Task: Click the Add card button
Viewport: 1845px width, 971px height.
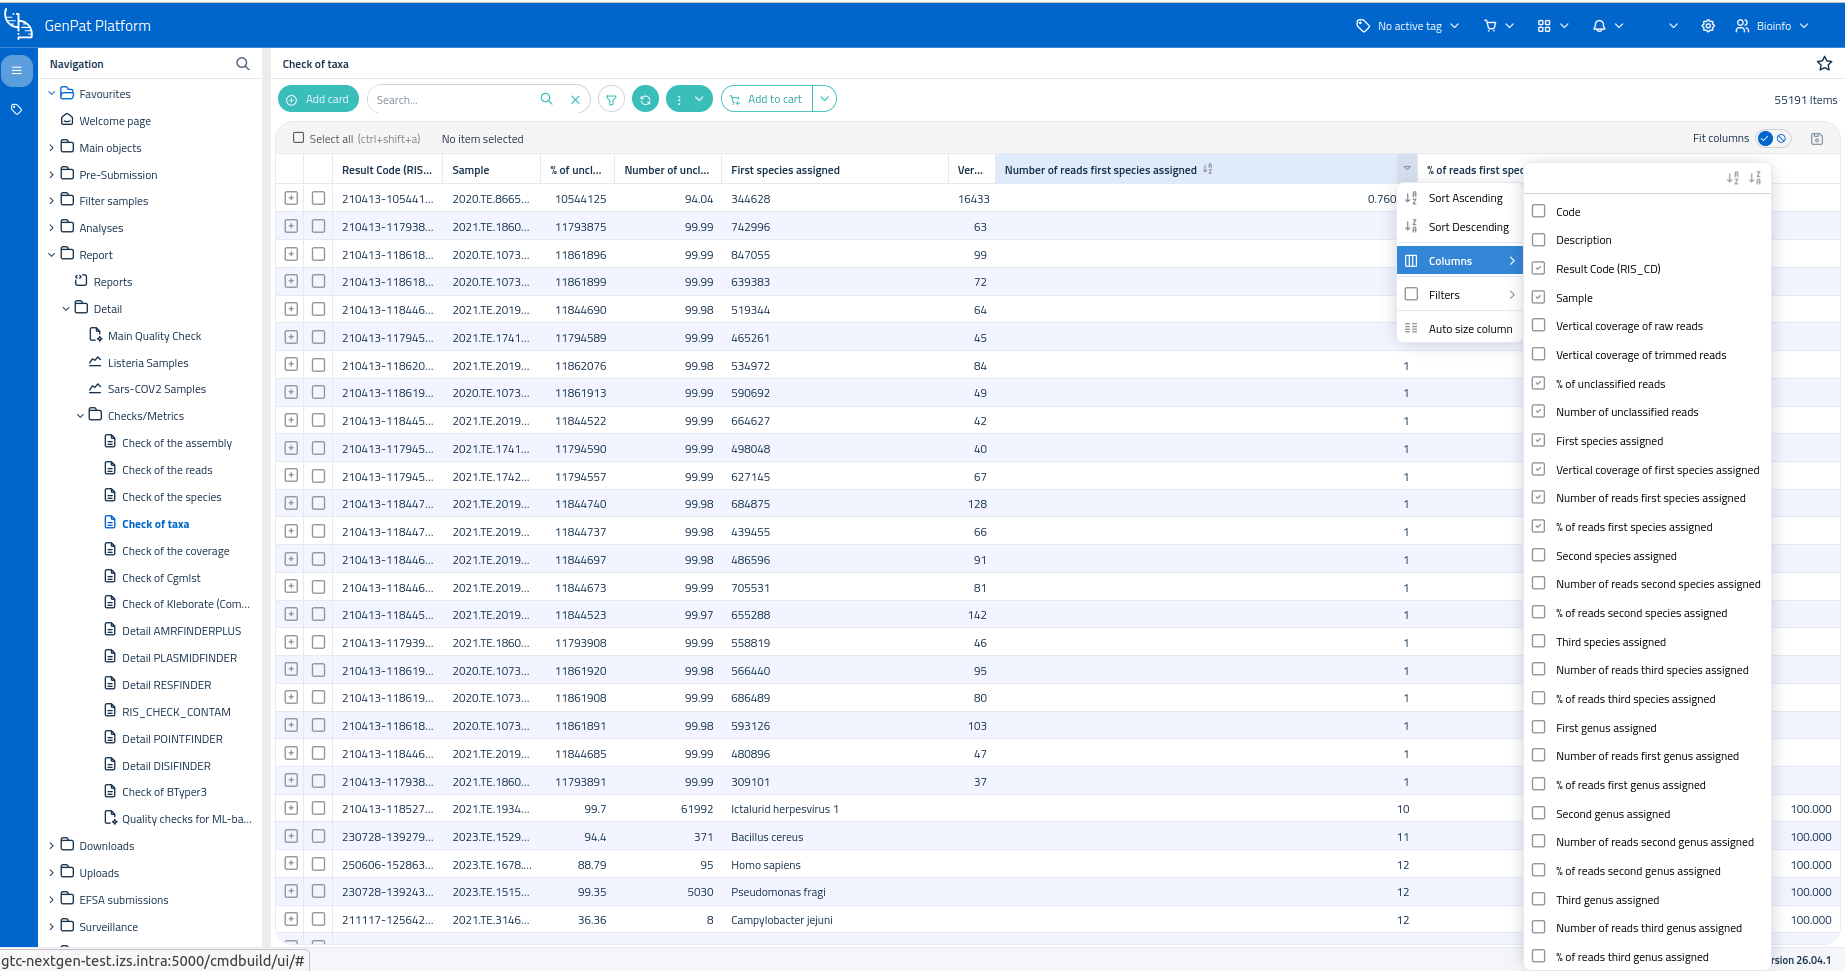Action: tap(318, 99)
